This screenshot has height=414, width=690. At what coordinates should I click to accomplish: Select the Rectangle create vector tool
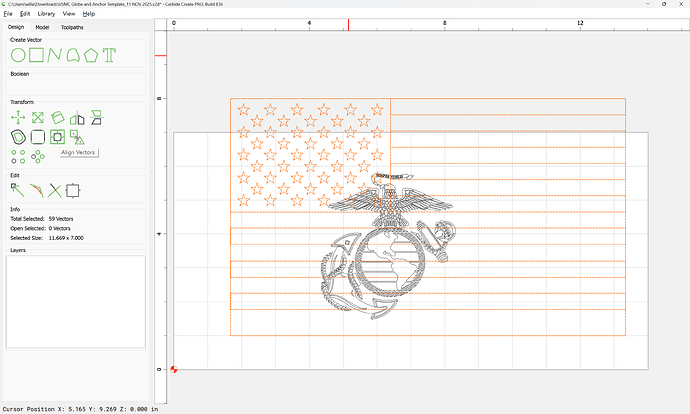click(36, 53)
